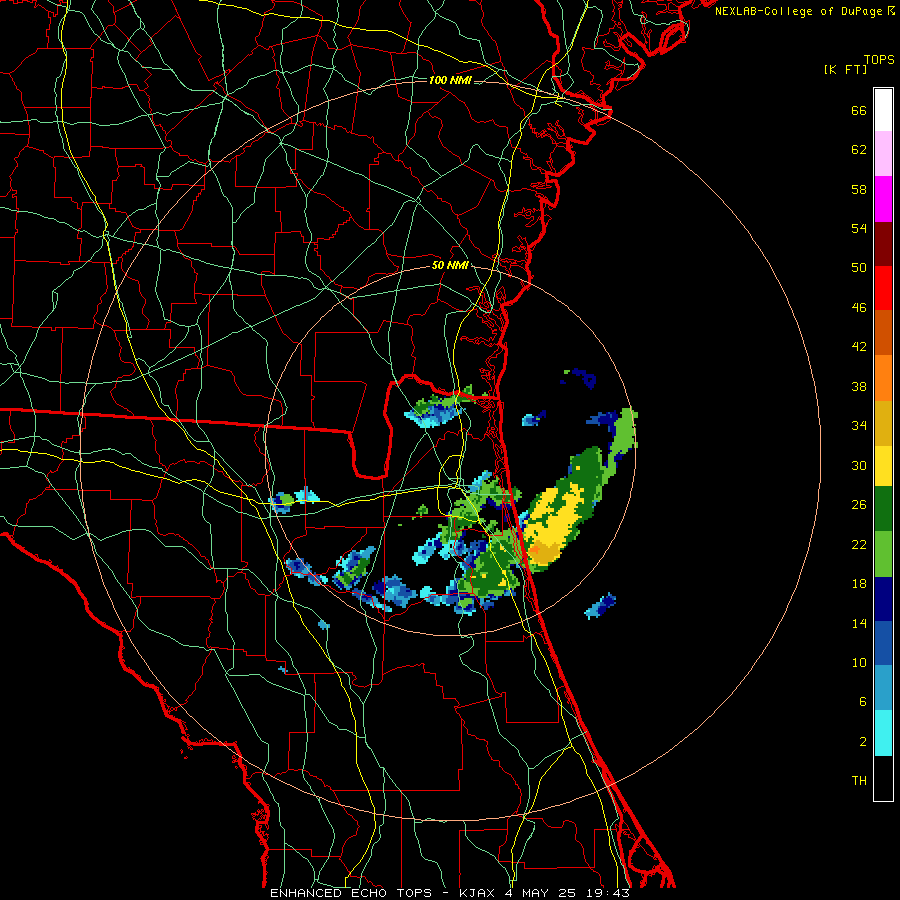
Task: Click the navy 22 K FT legend swatch
Action: tap(883, 599)
